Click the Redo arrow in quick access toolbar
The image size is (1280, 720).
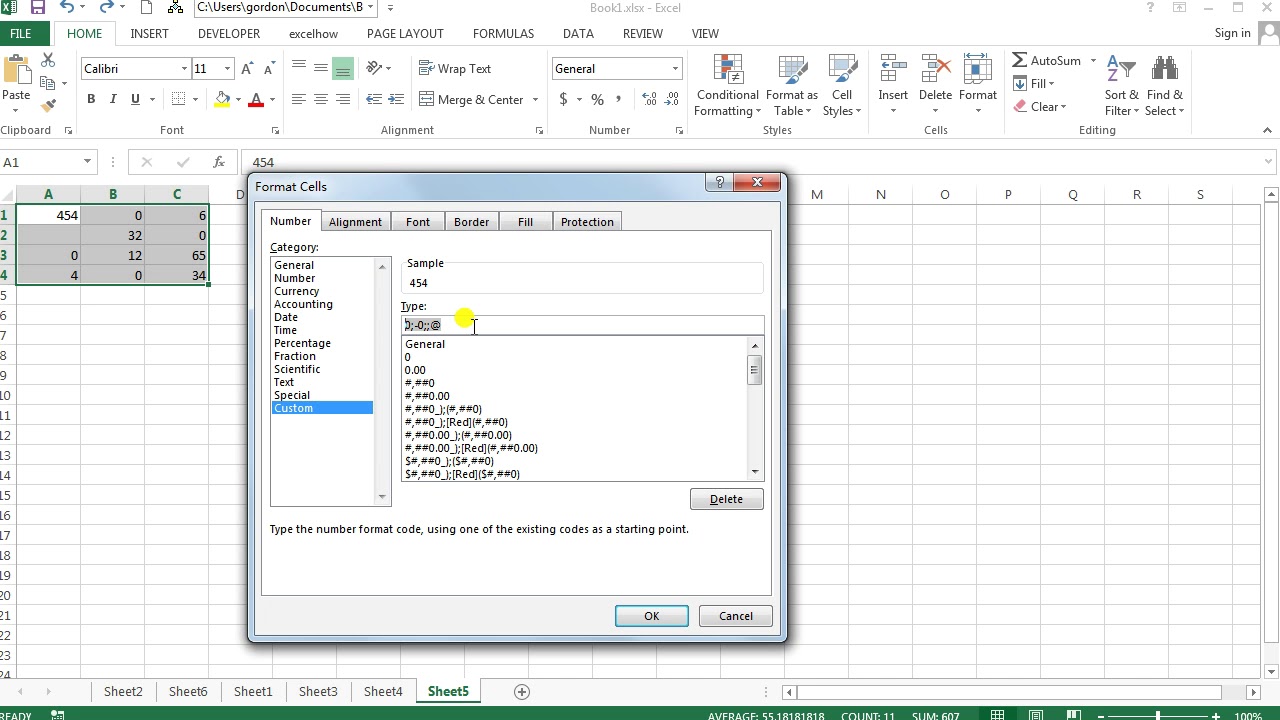106,7
